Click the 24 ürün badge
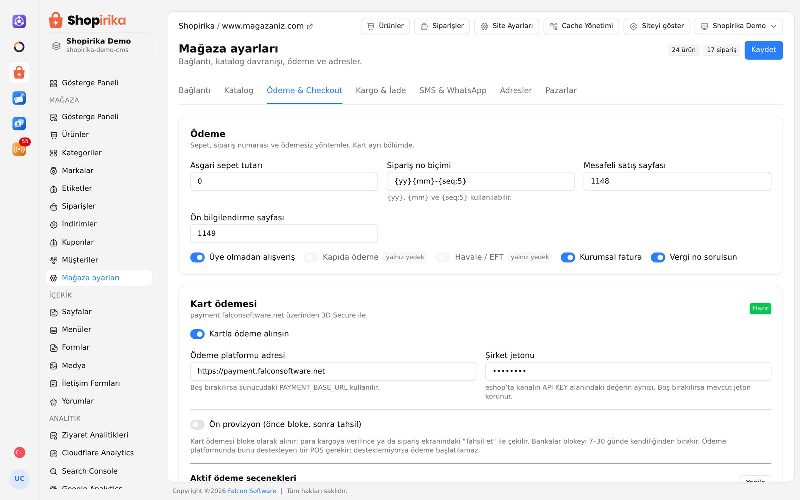The image size is (800, 500). (683, 50)
